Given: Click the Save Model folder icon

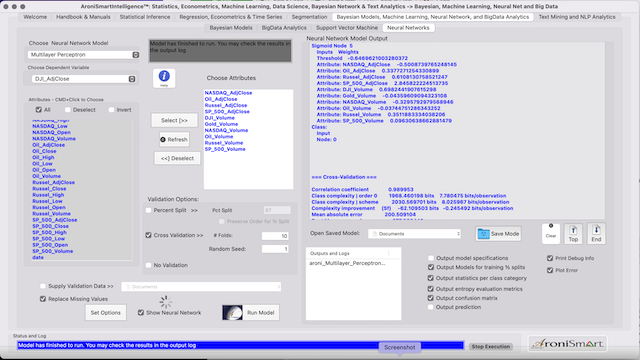Looking at the screenshot, I should 483,234.
